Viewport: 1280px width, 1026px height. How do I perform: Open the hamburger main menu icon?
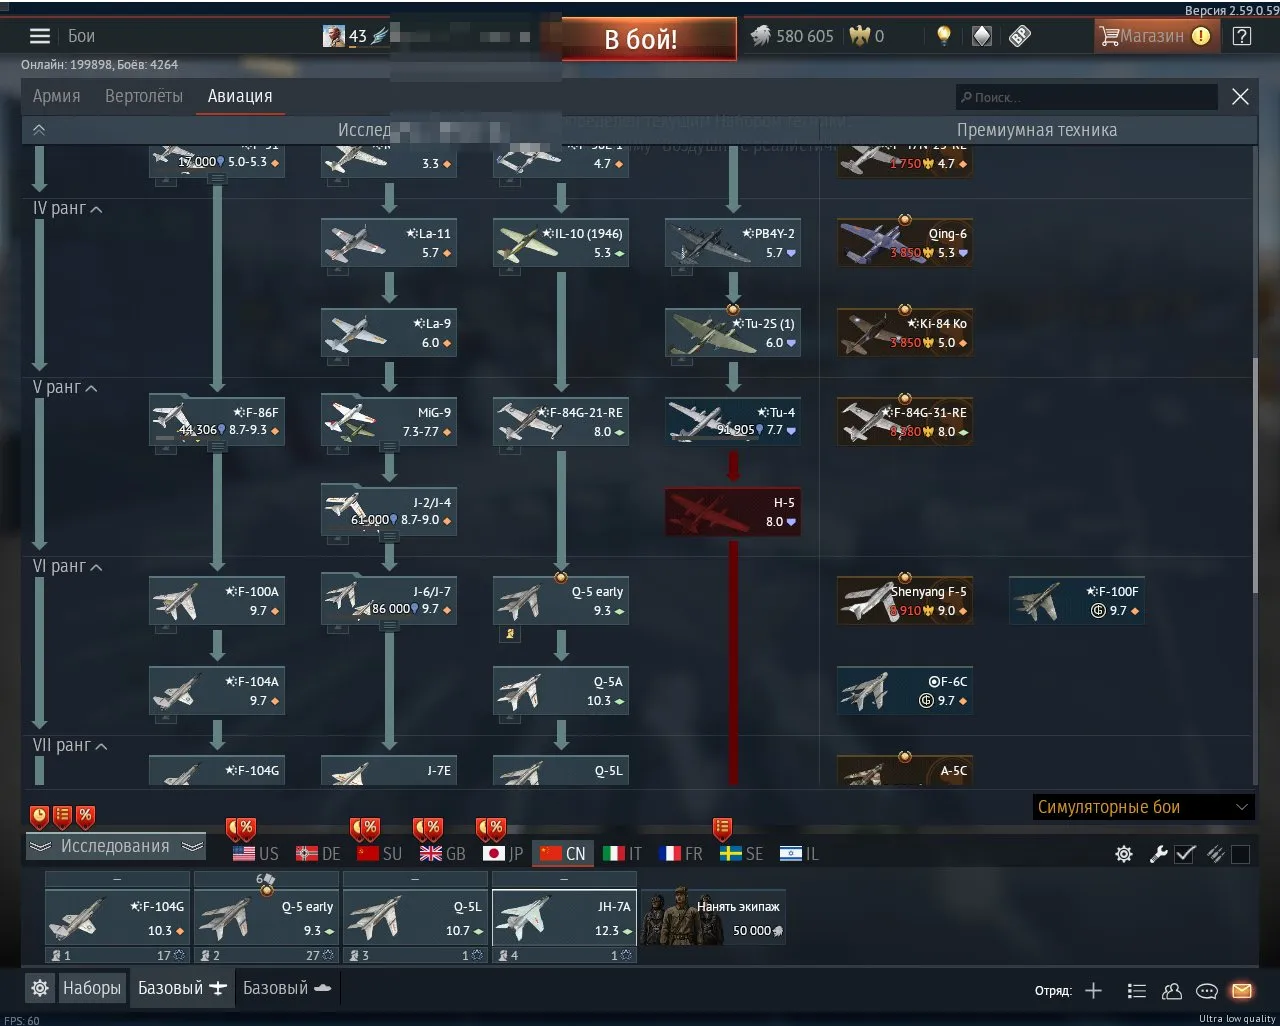(40, 36)
